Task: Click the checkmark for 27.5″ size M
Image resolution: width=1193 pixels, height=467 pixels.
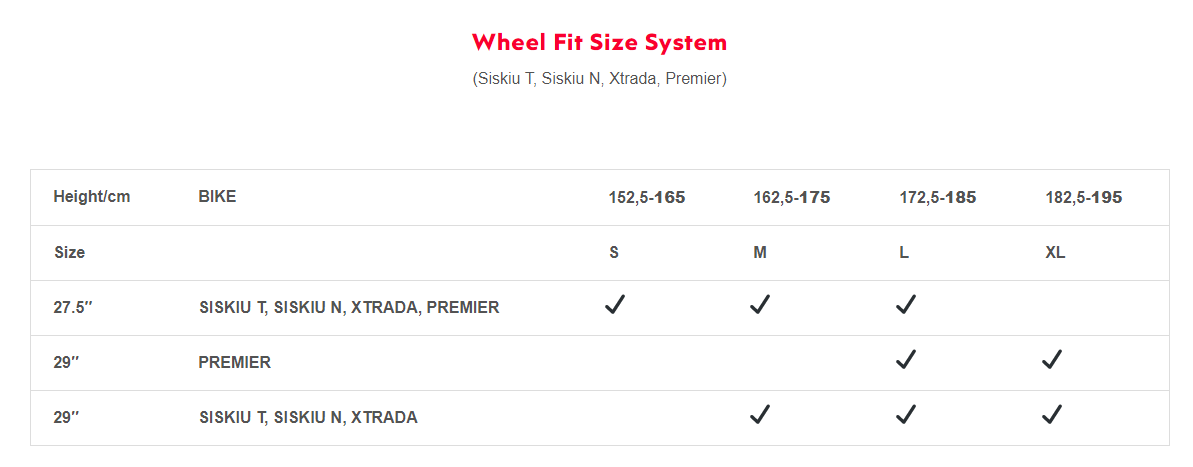Action: [x=760, y=305]
